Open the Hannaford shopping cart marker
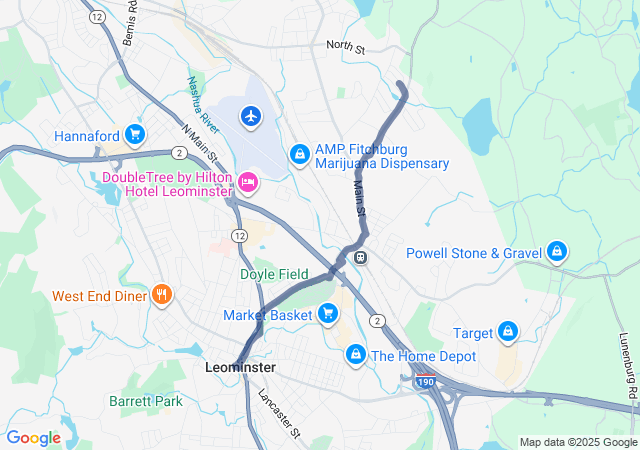640x450 pixels. [135, 135]
